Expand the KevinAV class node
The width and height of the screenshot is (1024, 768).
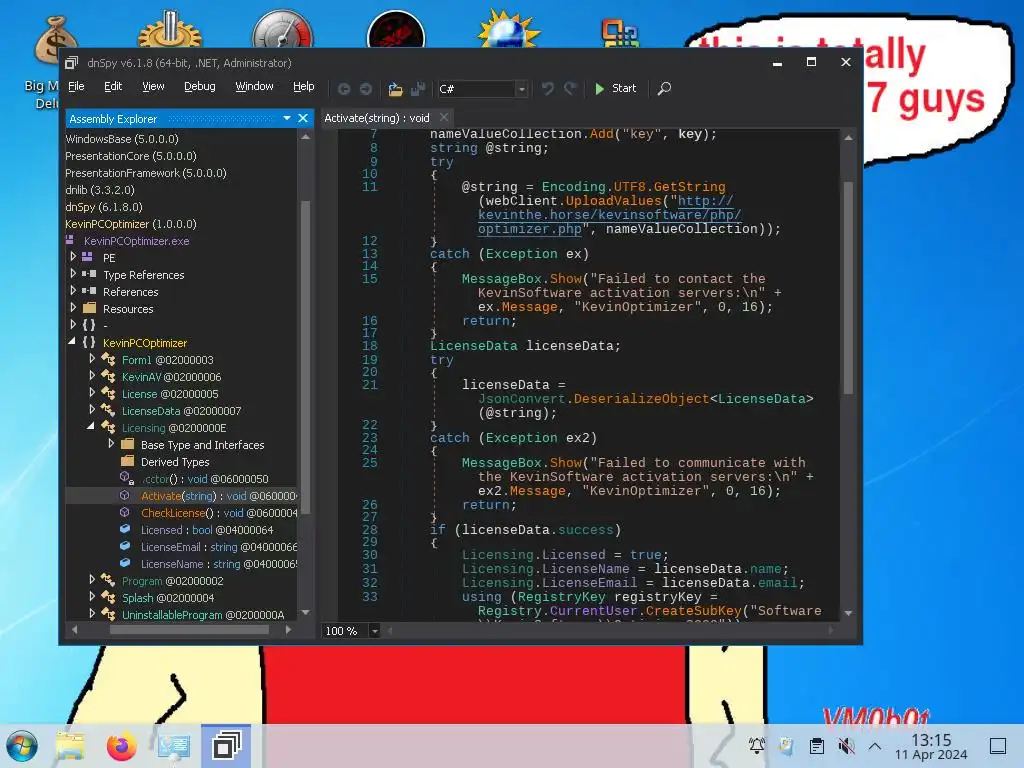point(92,376)
